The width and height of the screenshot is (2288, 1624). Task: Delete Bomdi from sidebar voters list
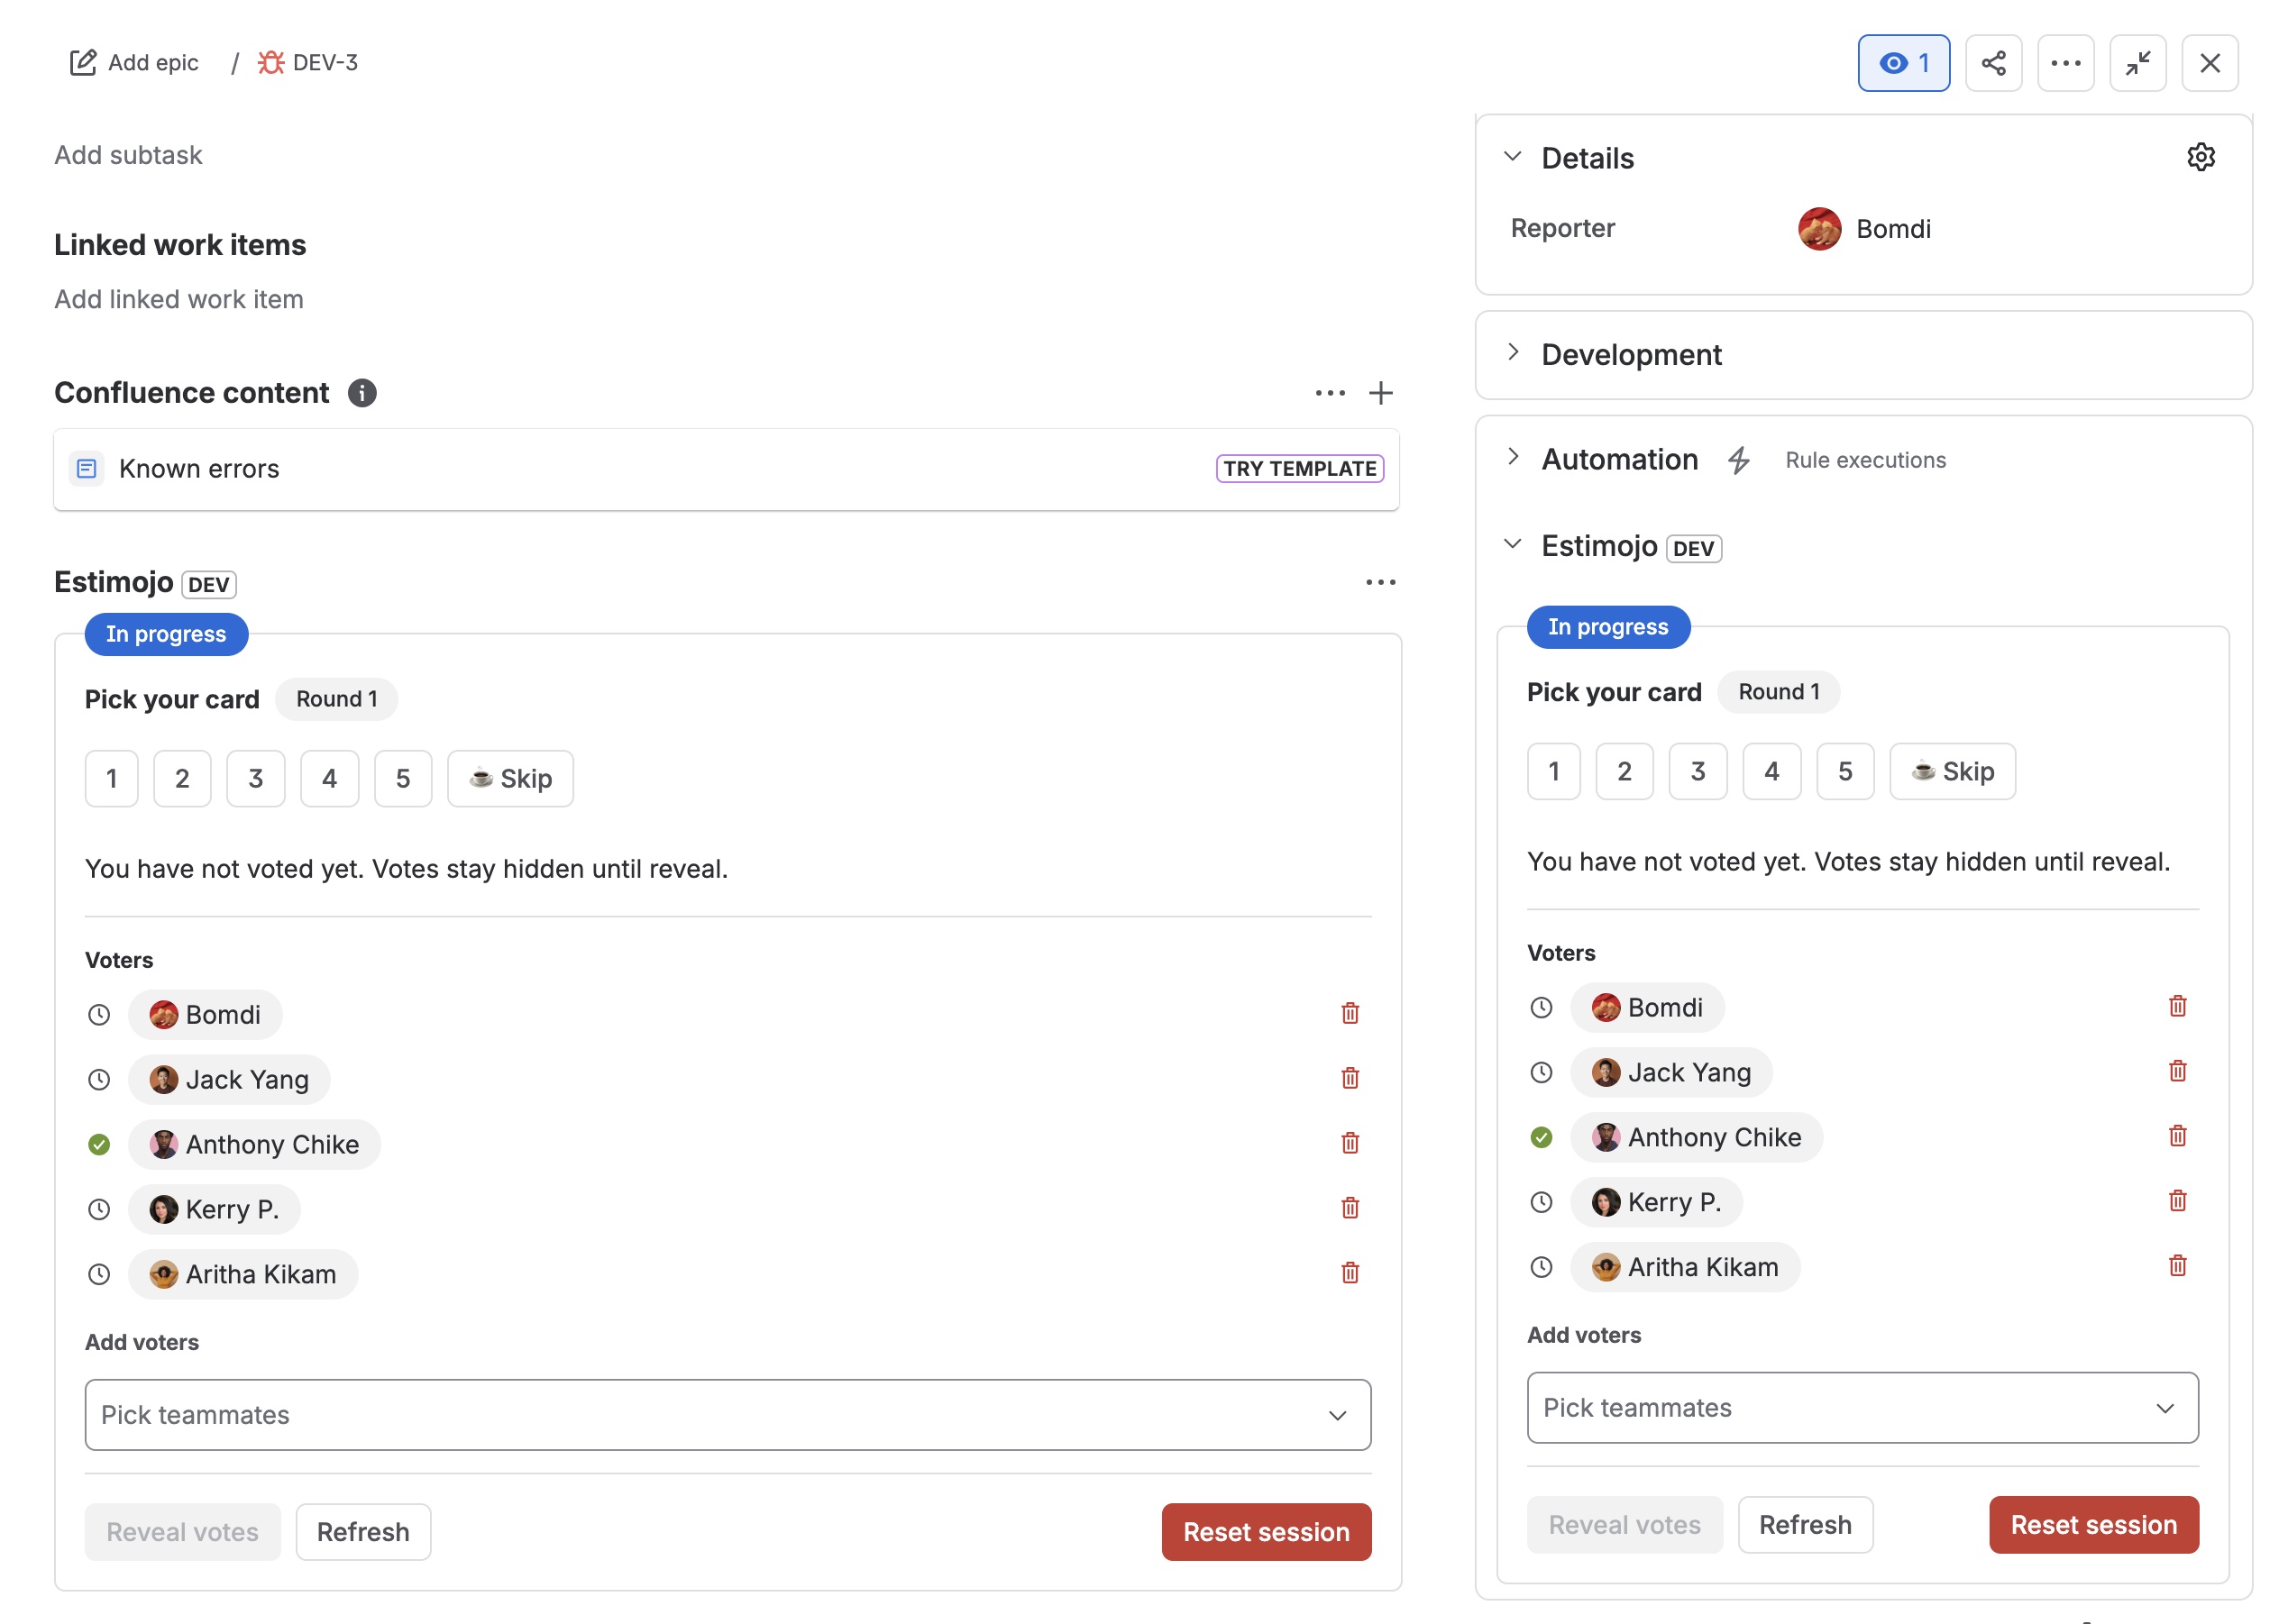point(2177,1006)
